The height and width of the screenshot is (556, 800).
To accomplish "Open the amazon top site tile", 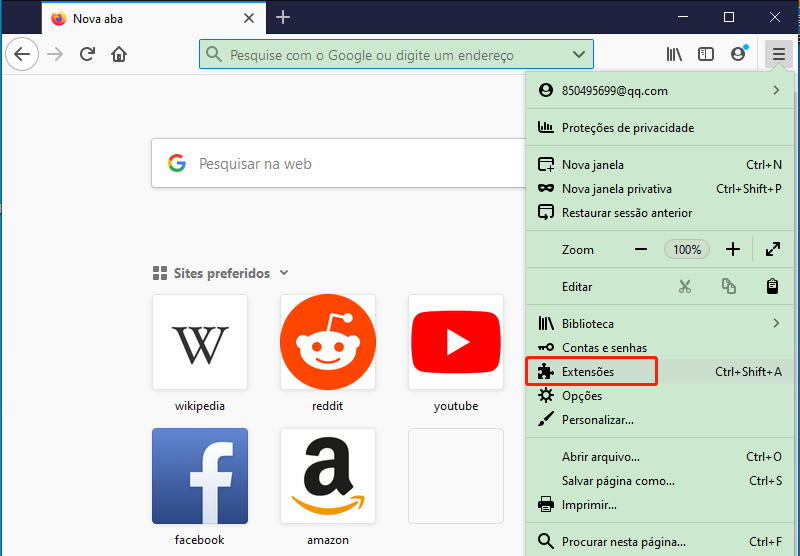I will click(x=328, y=476).
